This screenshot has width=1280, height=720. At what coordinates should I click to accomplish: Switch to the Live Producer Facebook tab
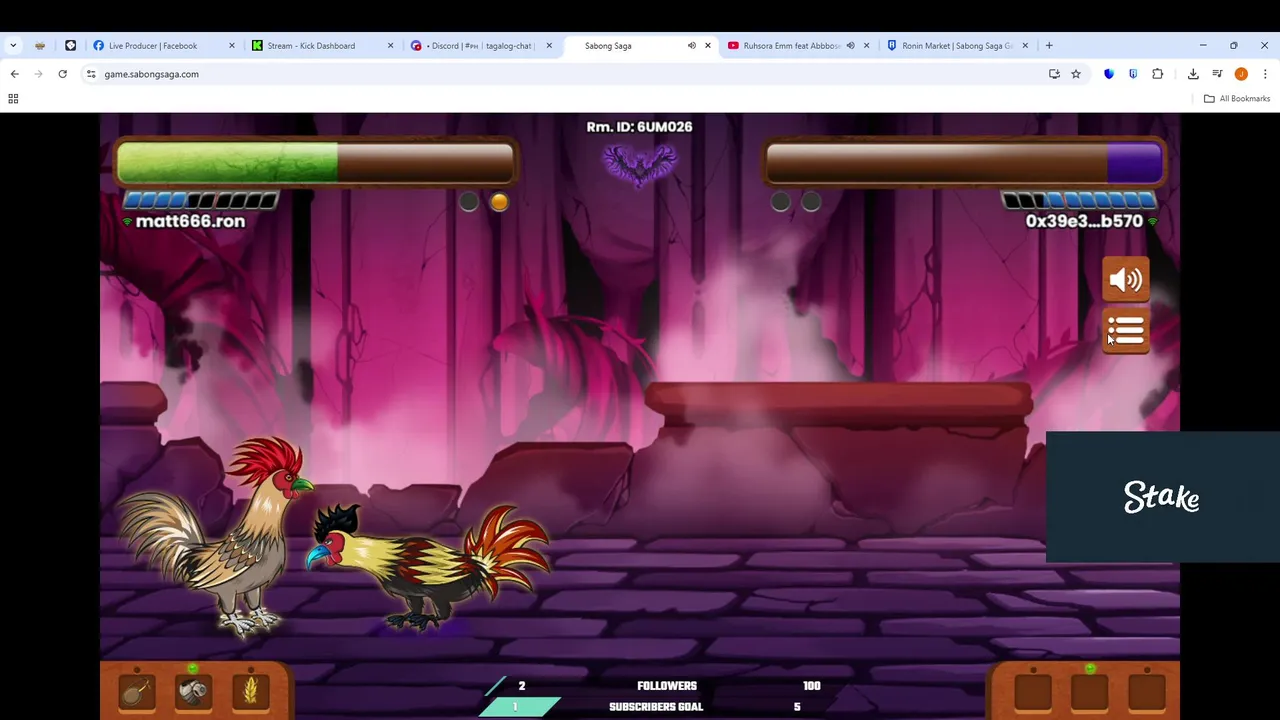(x=163, y=45)
